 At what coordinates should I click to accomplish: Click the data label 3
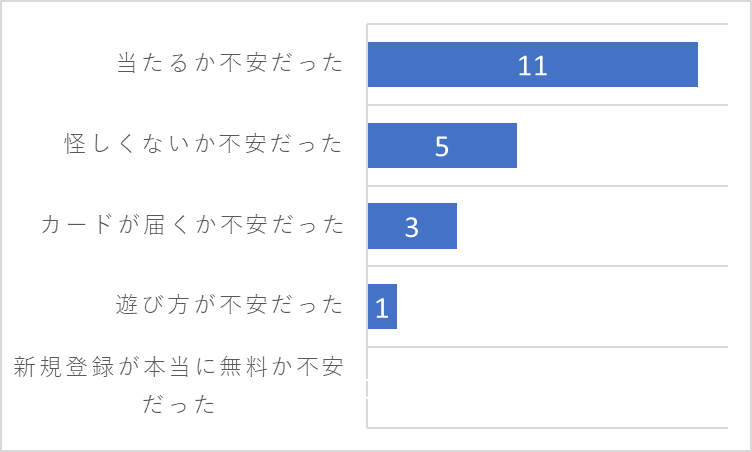[411, 227]
